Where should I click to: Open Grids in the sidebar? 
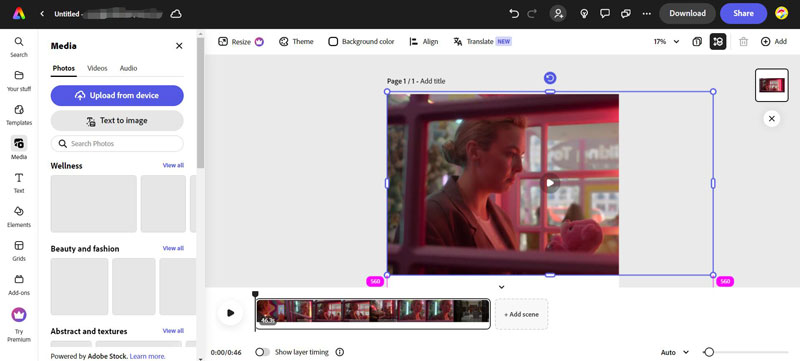(19, 250)
